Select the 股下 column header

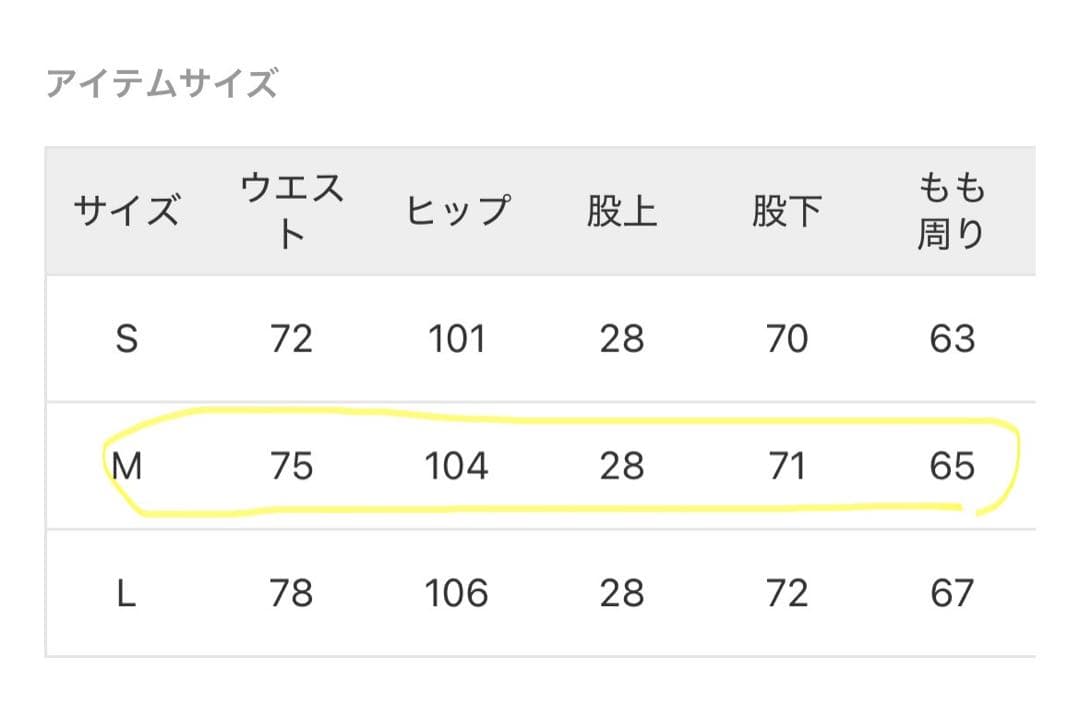click(786, 212)
